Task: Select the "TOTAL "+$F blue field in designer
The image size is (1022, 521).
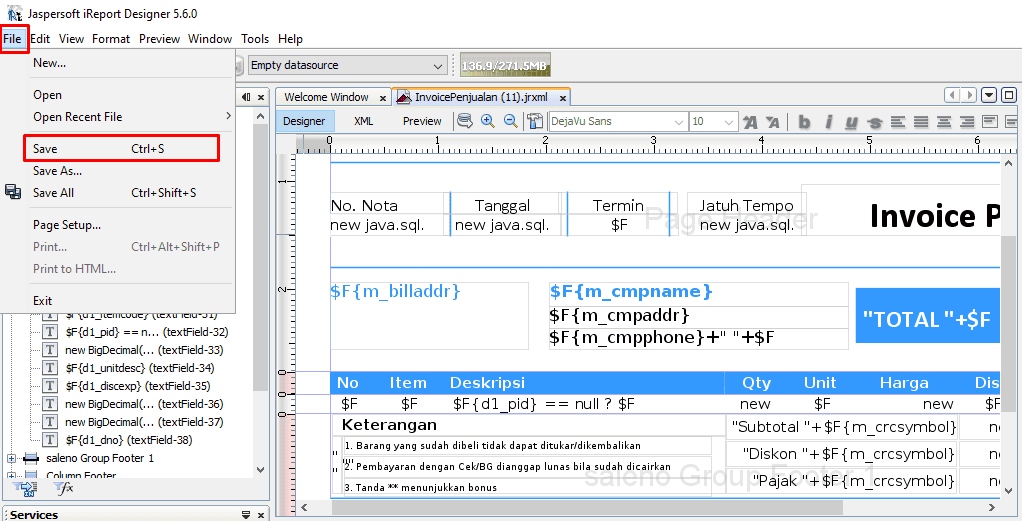Action: [x=927, y=316]
